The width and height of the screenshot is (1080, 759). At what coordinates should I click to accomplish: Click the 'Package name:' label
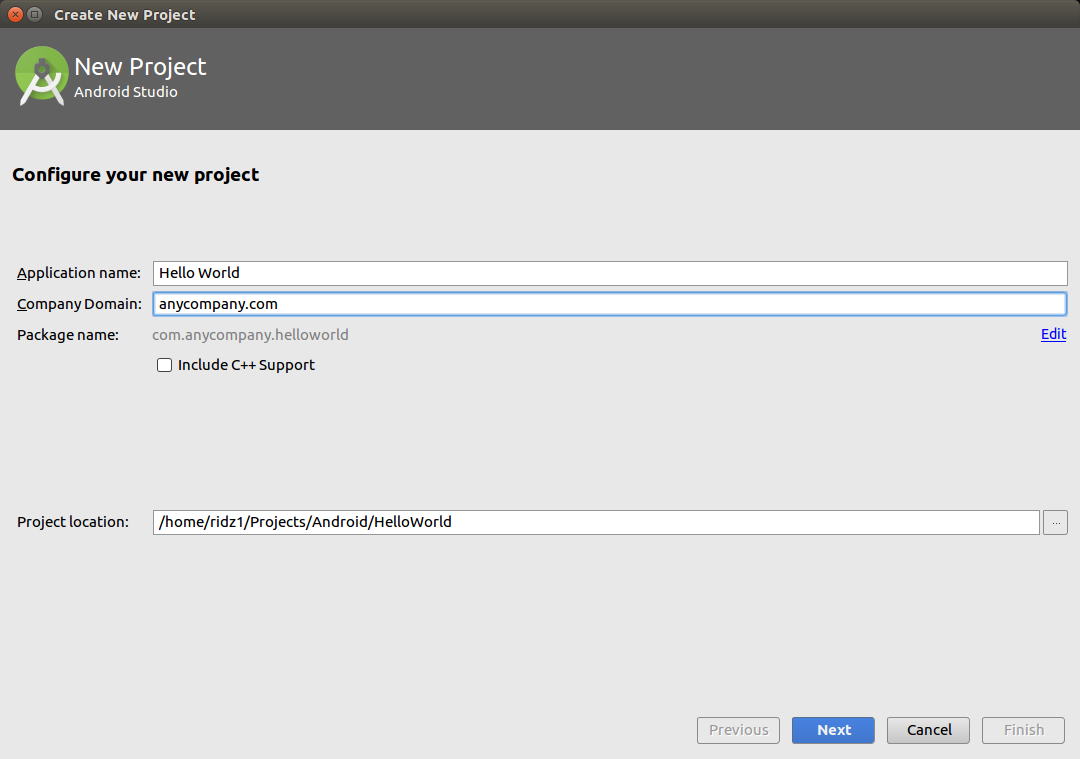68,335
